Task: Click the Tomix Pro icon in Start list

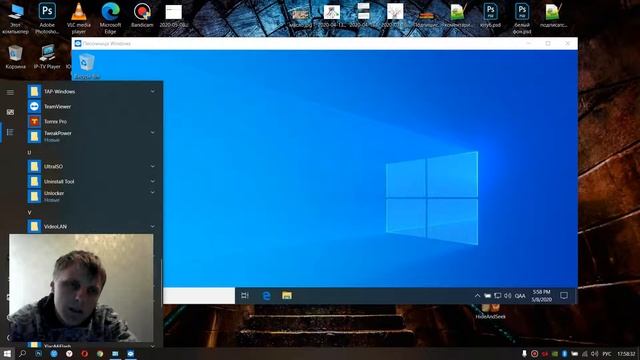Action: click(34, 121)
